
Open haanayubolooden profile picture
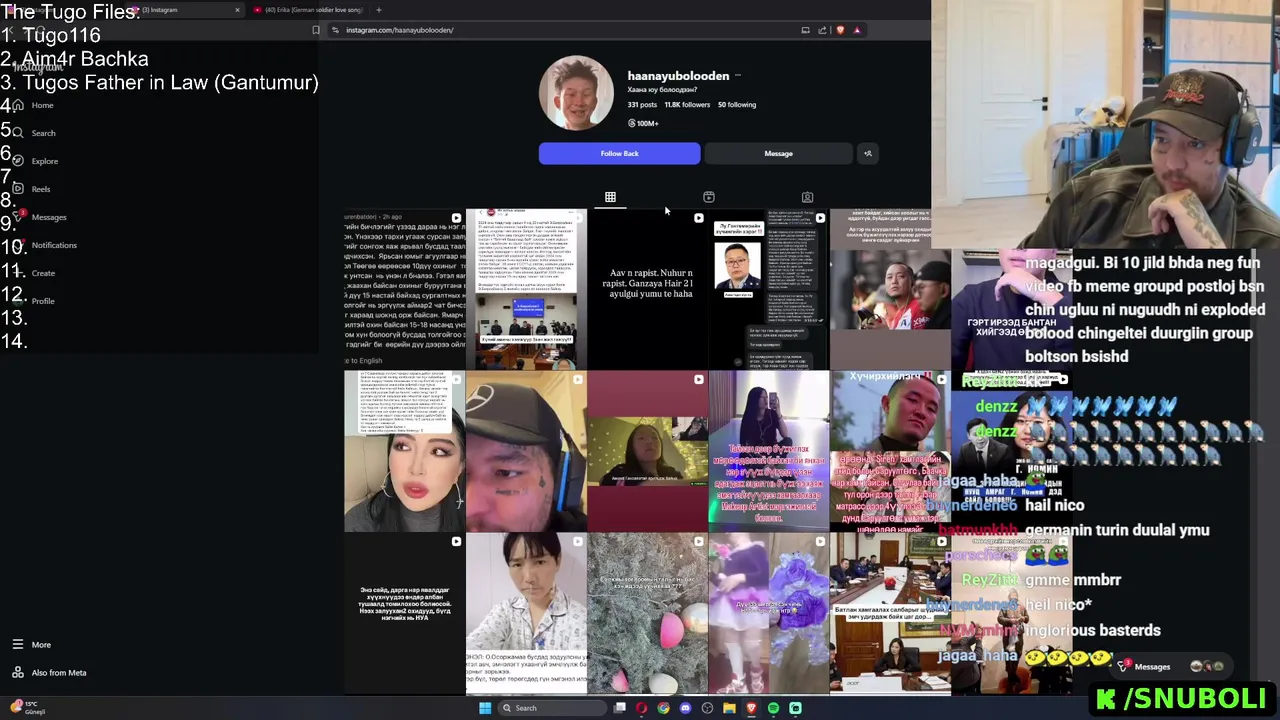pyautogui.click(x=576, y=93)
